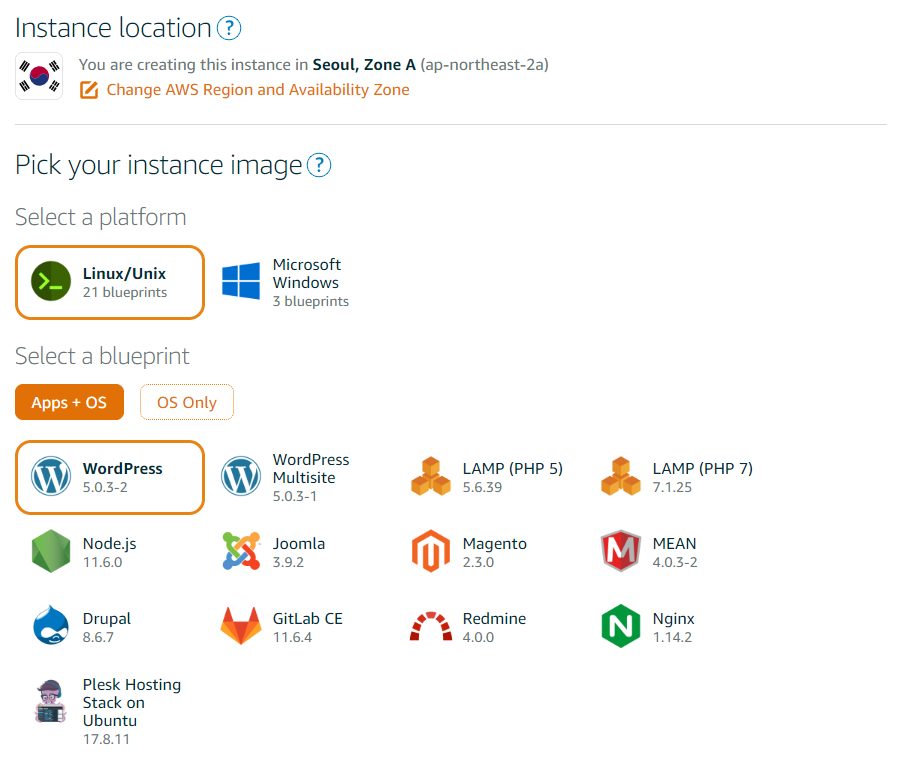
Task: Click the Joomla logo icon
Action: pyautogui.click(x=241, y=551)
